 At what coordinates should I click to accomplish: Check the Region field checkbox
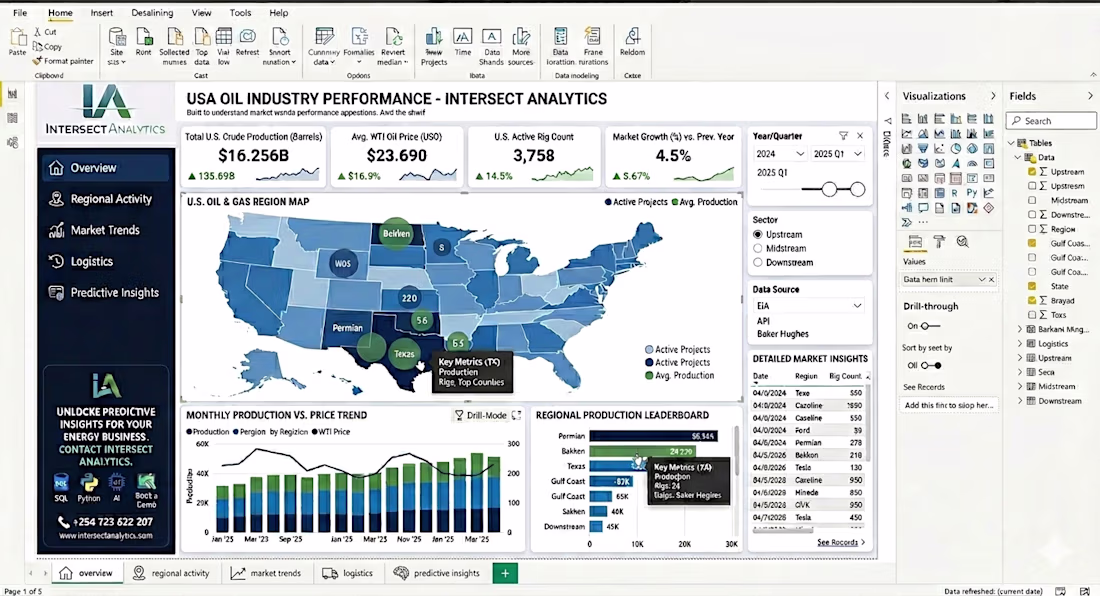coord(1032,229)
